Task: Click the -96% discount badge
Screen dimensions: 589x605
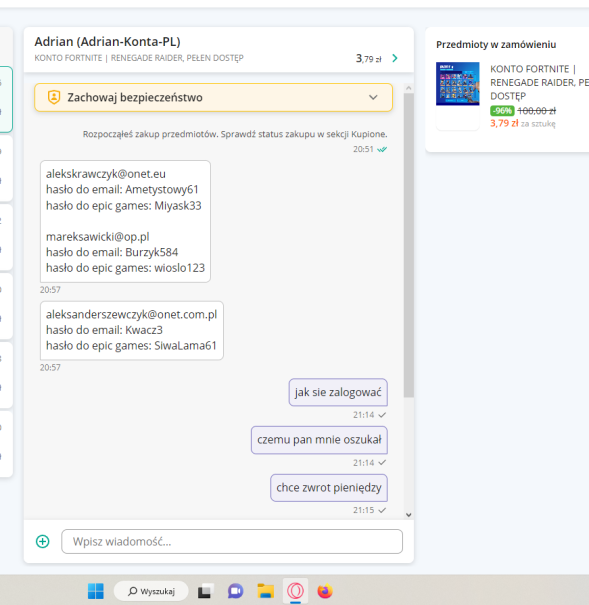Action: [x=502, y=111]
